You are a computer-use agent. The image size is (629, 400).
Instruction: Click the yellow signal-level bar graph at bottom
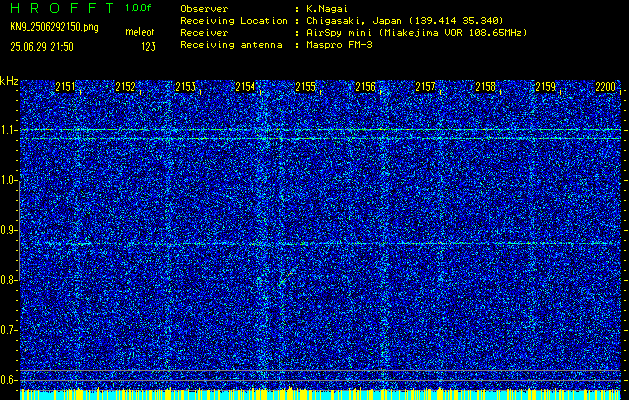(x=320, y=394)
